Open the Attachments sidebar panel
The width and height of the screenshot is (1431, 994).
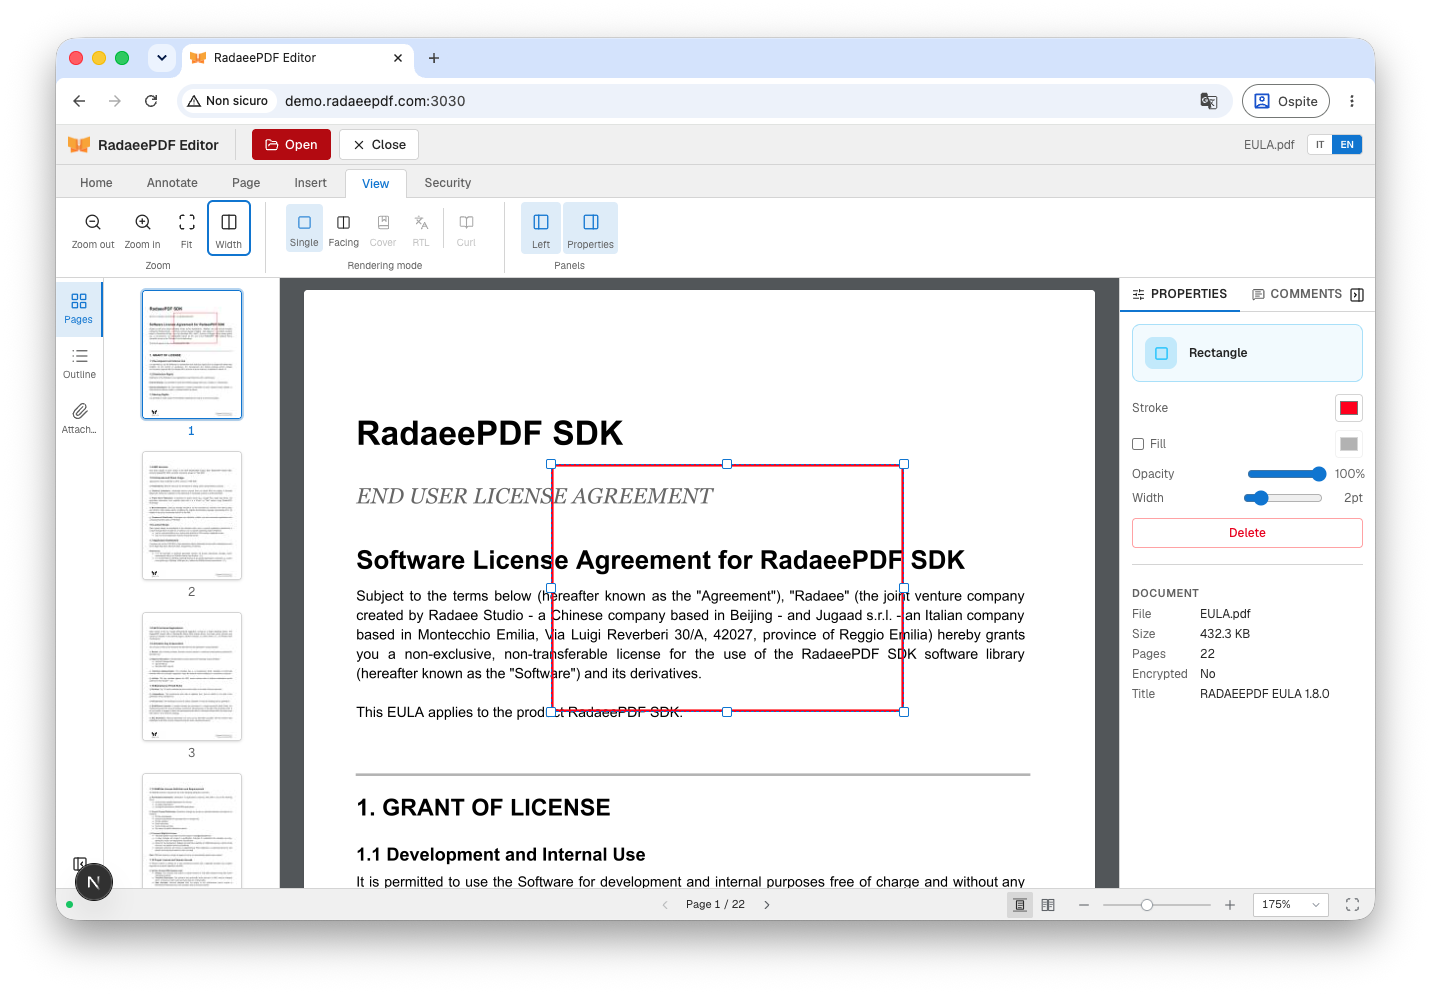(x=79, y=418)
